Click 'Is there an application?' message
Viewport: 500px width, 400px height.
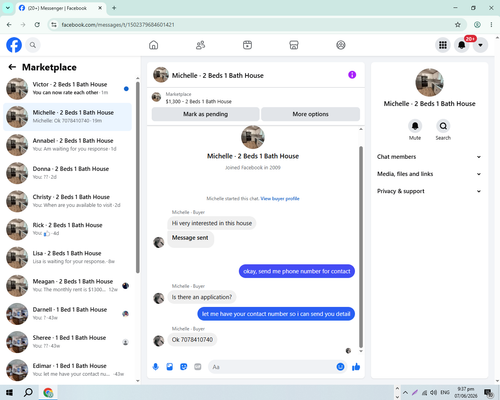[202, 297]
